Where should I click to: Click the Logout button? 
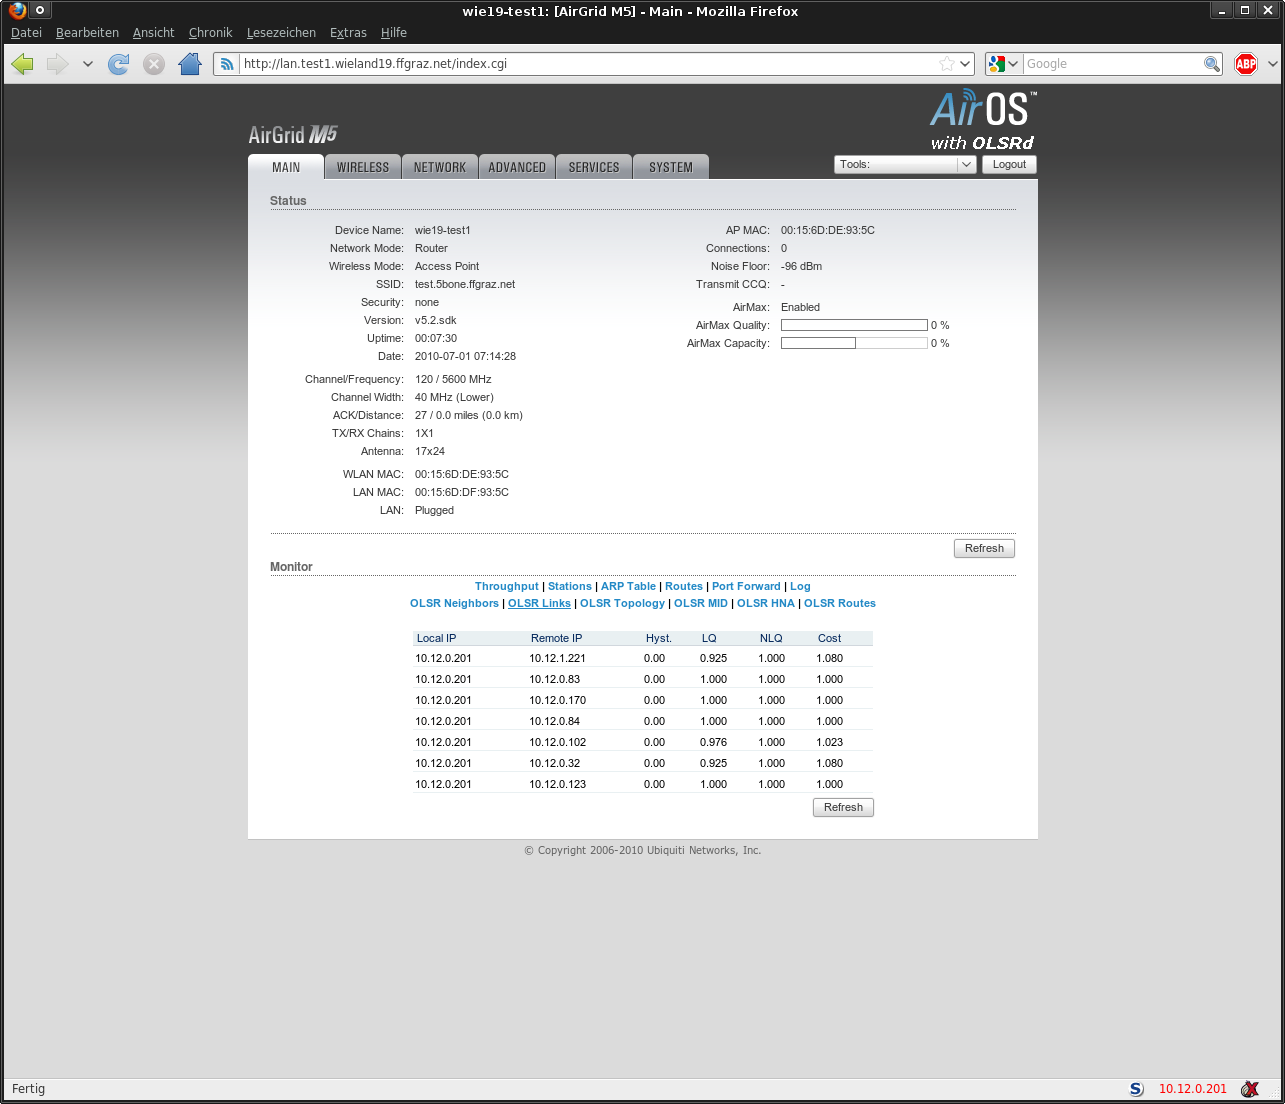pyautogui.click(x=1009, y=165)
